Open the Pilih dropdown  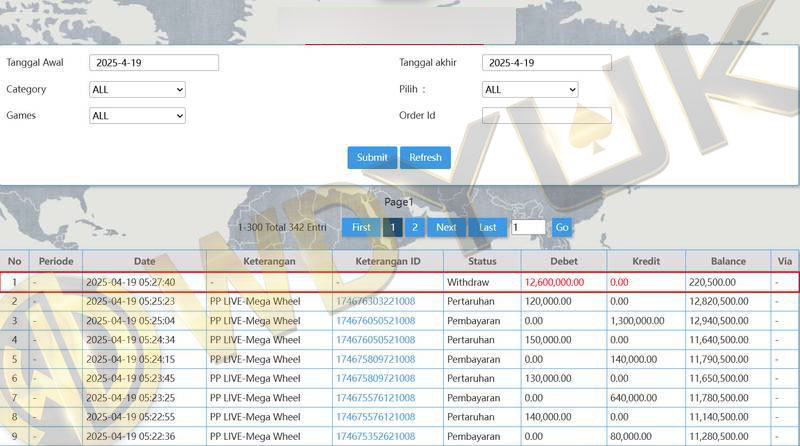click(530, 89)
